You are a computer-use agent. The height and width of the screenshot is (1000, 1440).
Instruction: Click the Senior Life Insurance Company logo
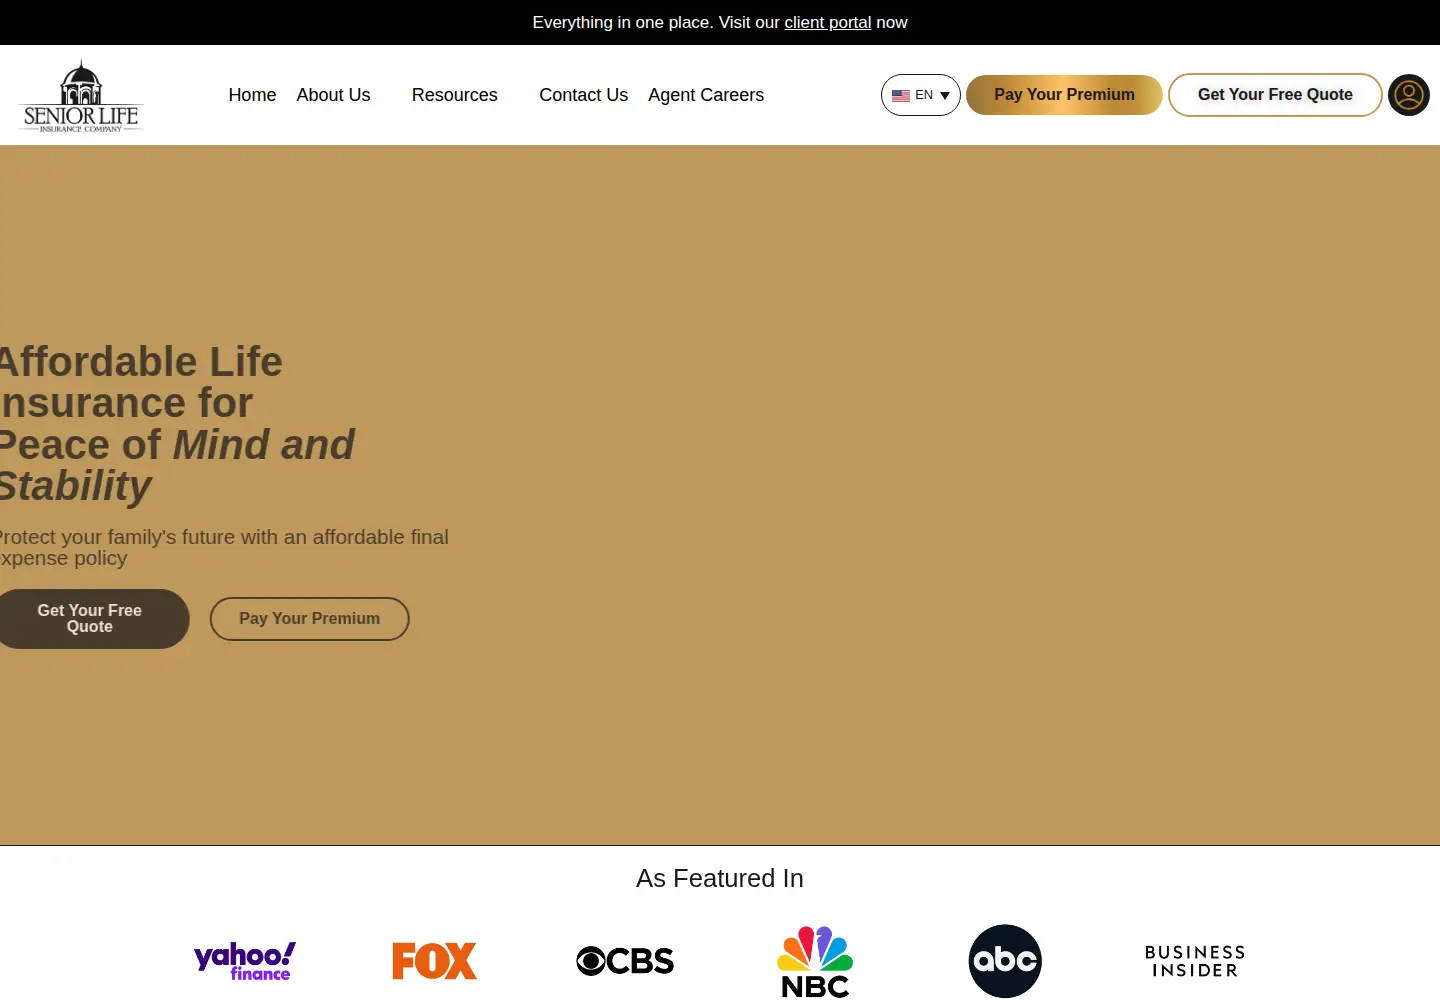tap(81, 96)
